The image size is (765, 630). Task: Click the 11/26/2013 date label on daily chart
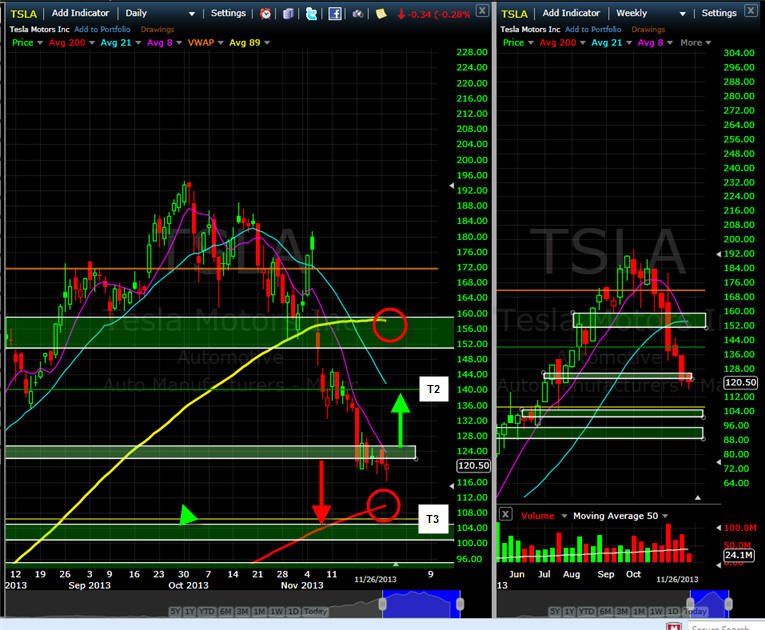point(375,579)
